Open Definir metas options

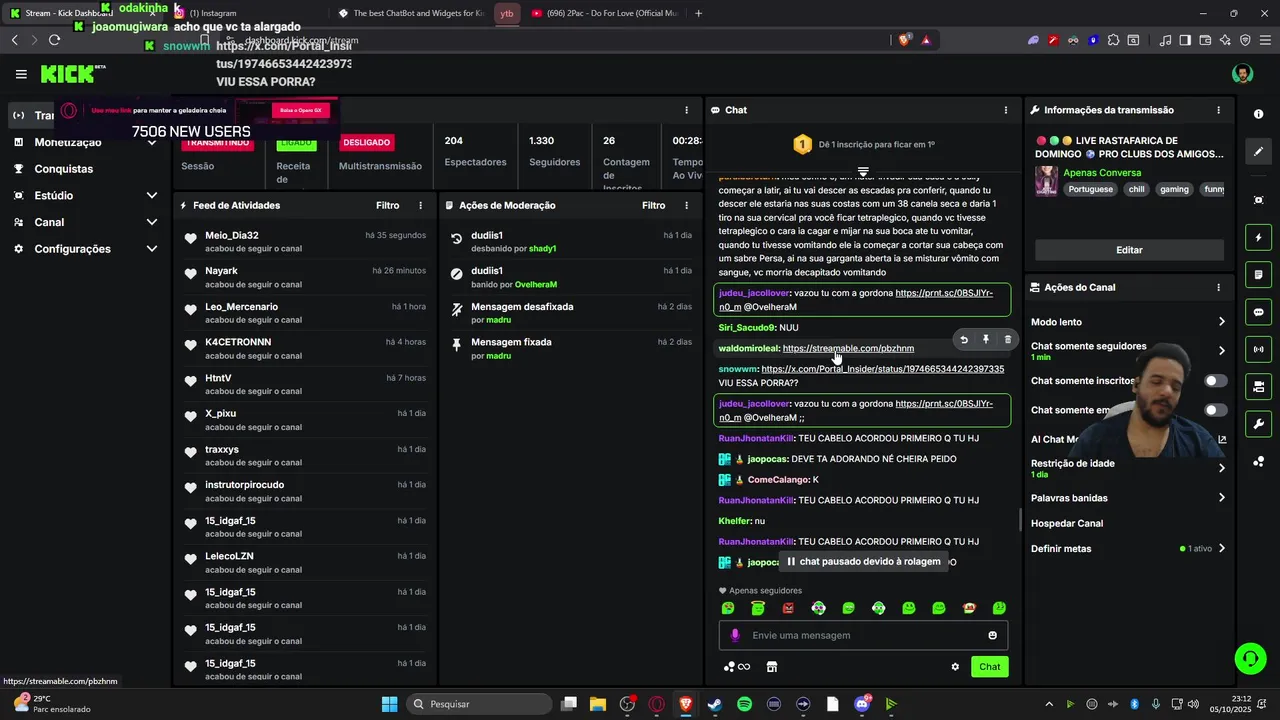1221,549
